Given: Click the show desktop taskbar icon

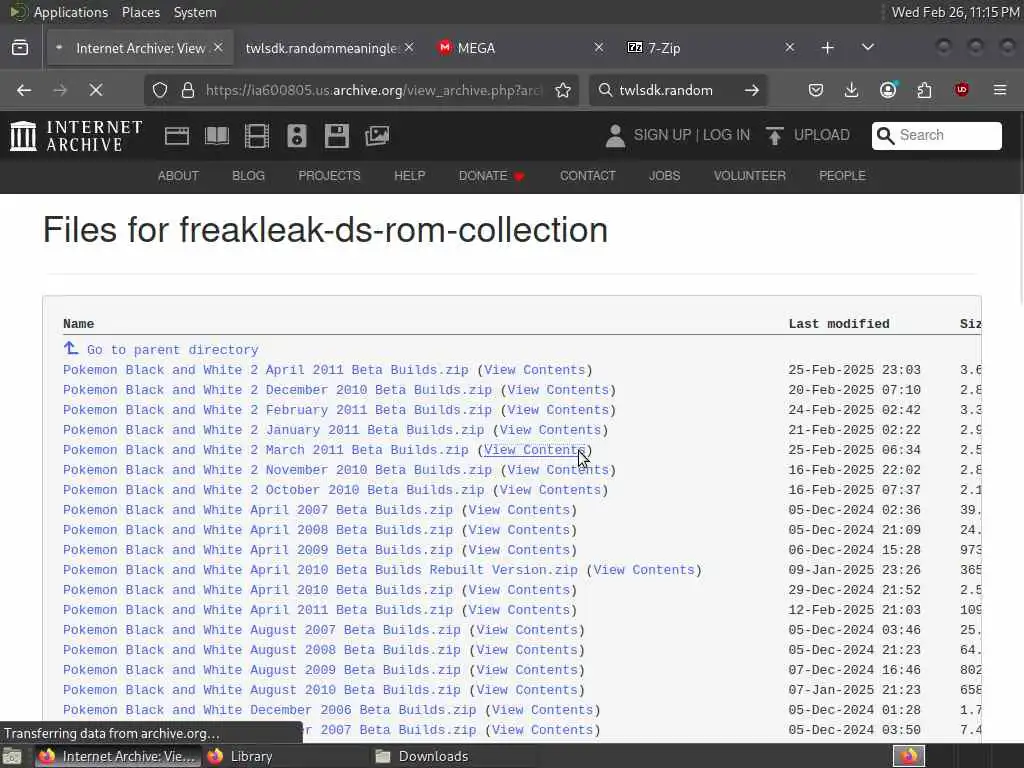Looking at the screenshot, I should pos(12,756).
